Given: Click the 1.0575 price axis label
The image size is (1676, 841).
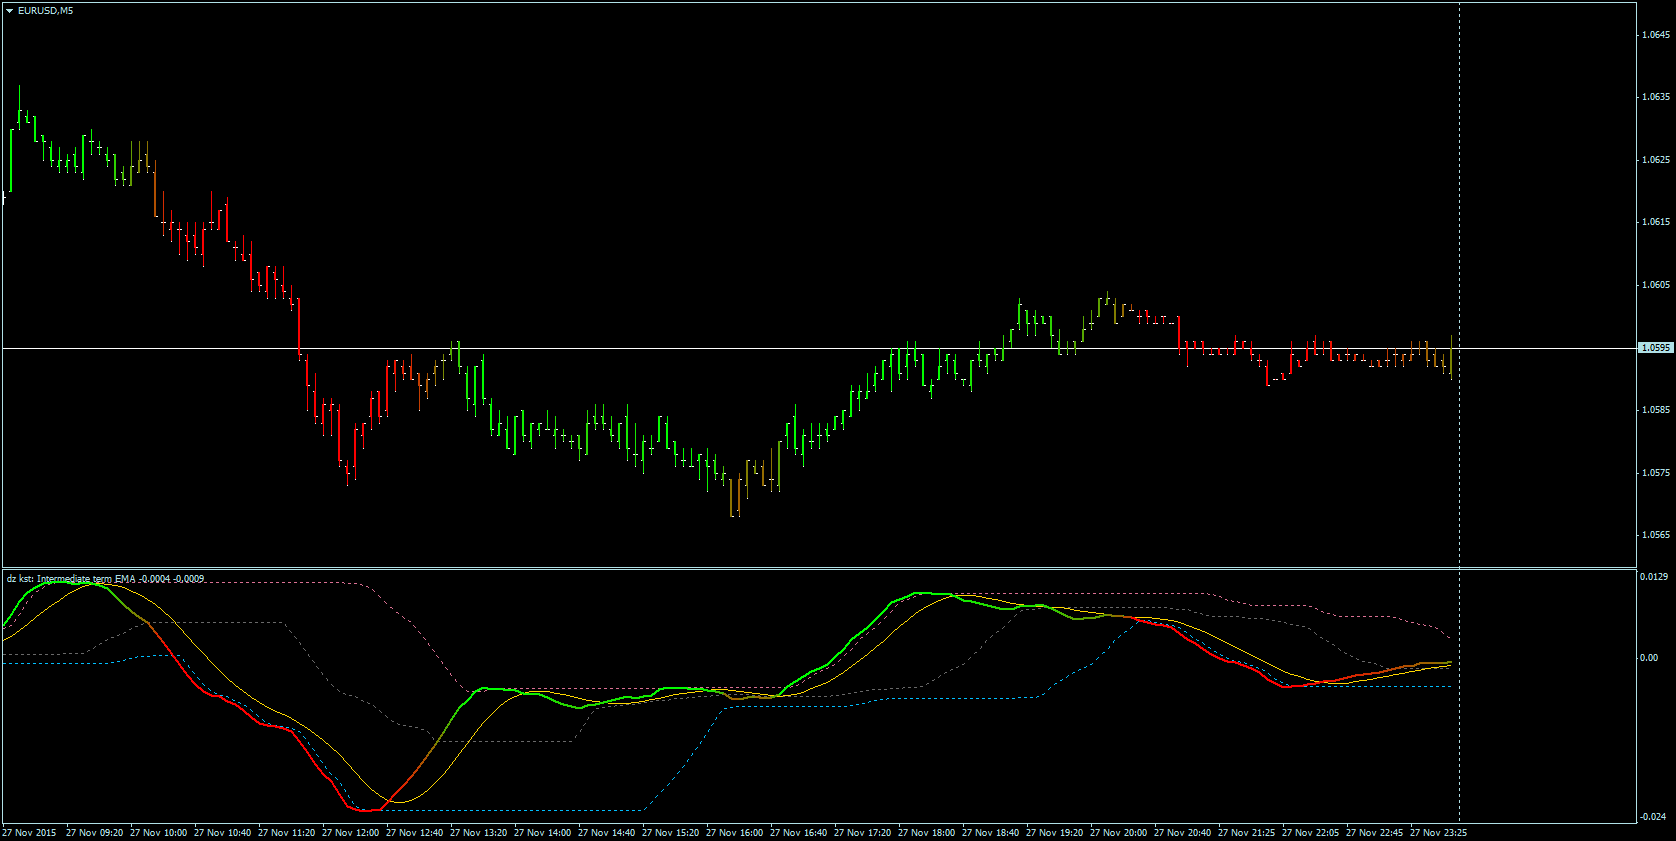Looking at the screenshot, I should 1656,473.
